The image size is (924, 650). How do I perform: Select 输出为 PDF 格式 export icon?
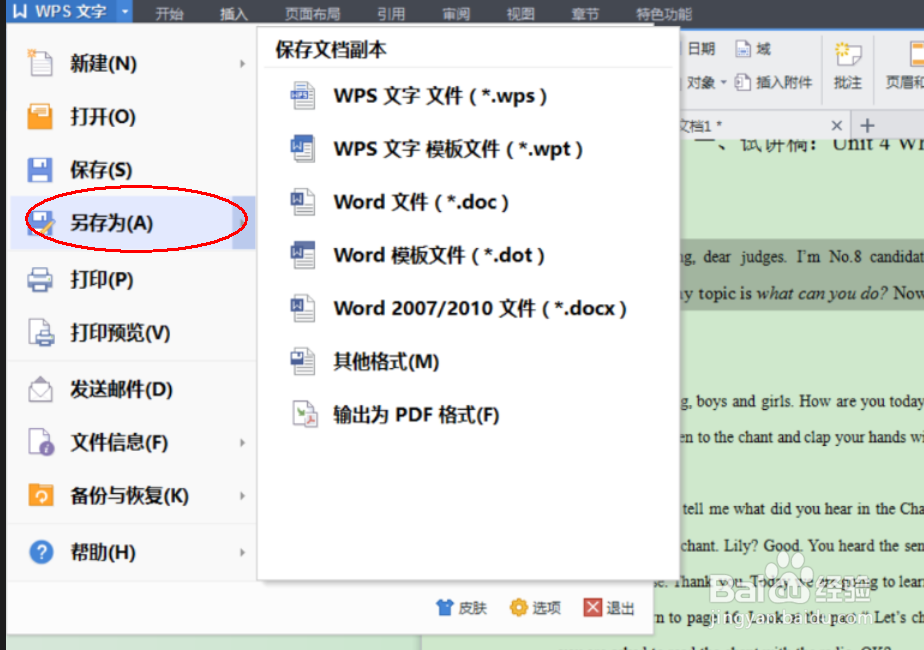[305, 411]
